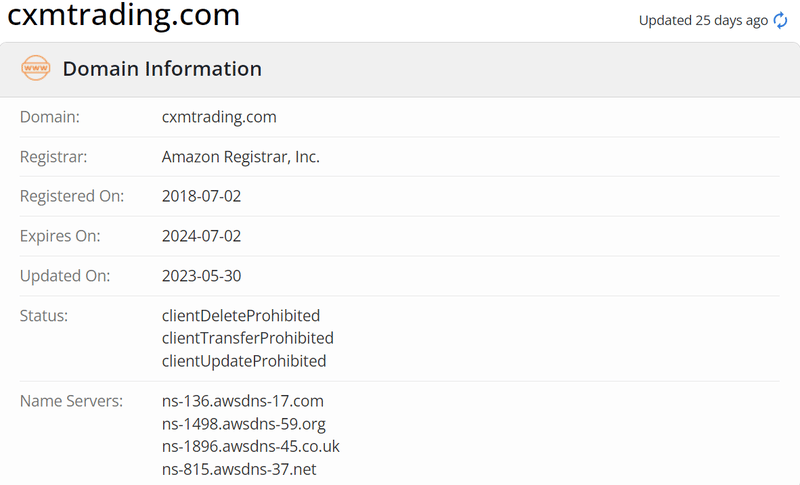
Task: Click the Registrar: field label
Action: coord(54,157)
